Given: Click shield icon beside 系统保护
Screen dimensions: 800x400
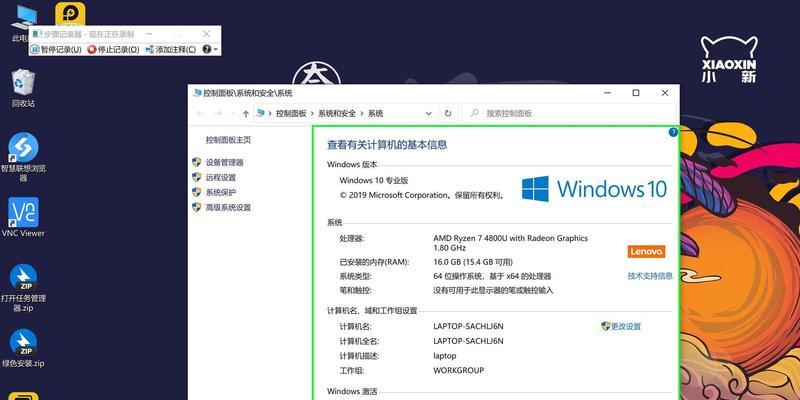Looking at the screenshot, I should tap(196, 192).
